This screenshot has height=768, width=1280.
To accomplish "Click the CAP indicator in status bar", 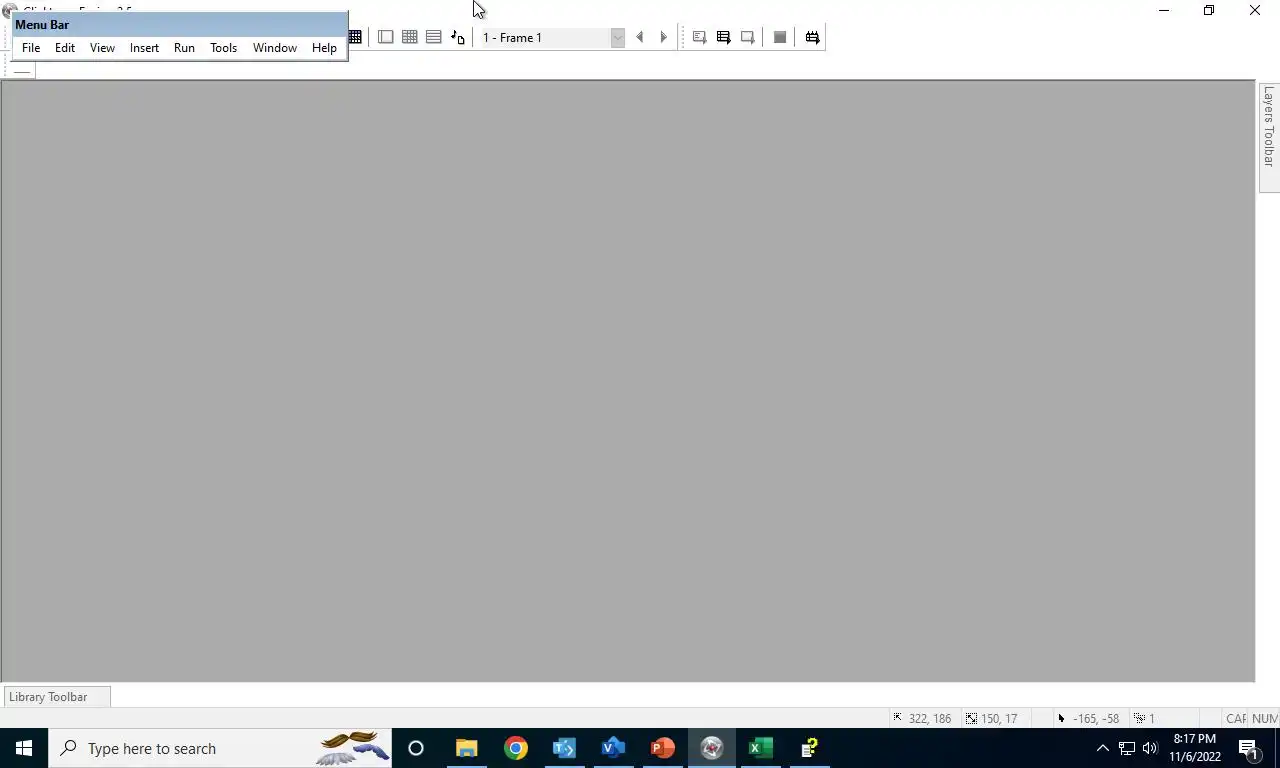I will point(1236,718).
